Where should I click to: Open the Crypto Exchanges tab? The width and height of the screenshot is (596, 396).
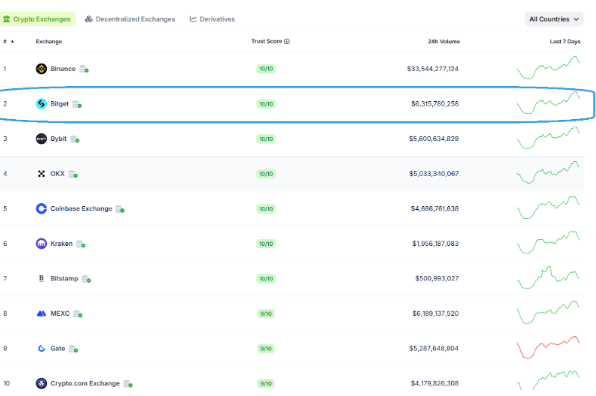point(37,19)
